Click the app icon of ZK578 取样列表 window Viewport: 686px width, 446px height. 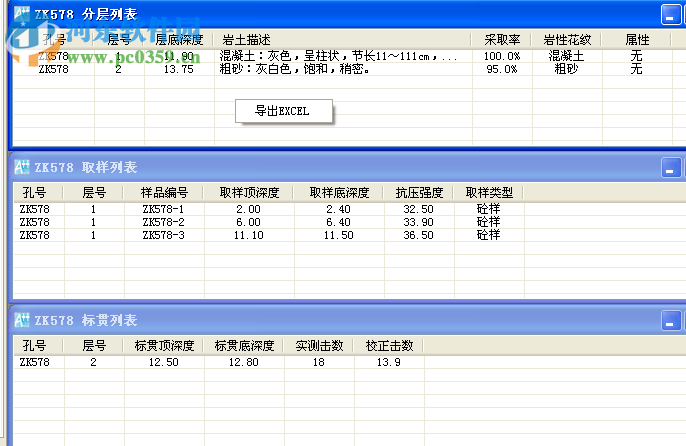click(x=22, y=167)
